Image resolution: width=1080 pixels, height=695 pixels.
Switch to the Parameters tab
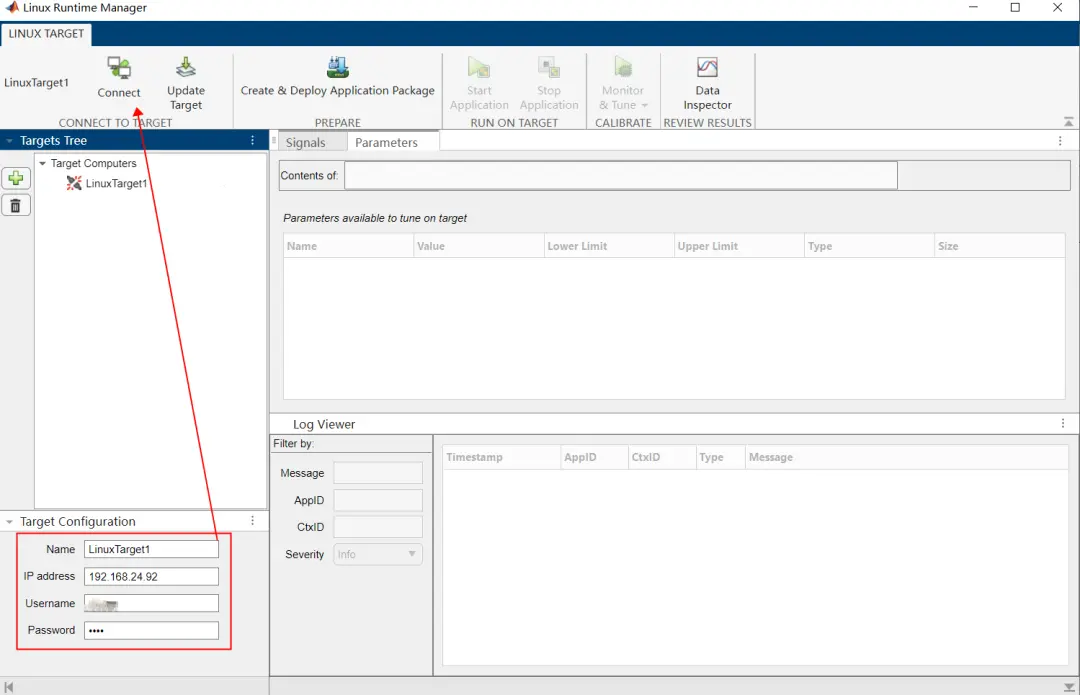386,142
